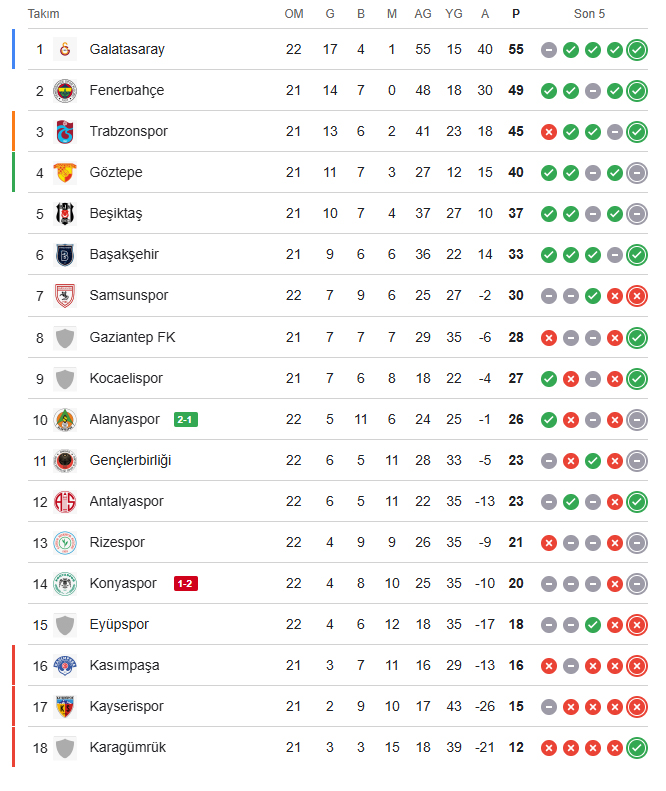Viewport: 666px width, 791px height.
Task: Click the Beşiktaş club logo
Action: (x=65, y=213)
